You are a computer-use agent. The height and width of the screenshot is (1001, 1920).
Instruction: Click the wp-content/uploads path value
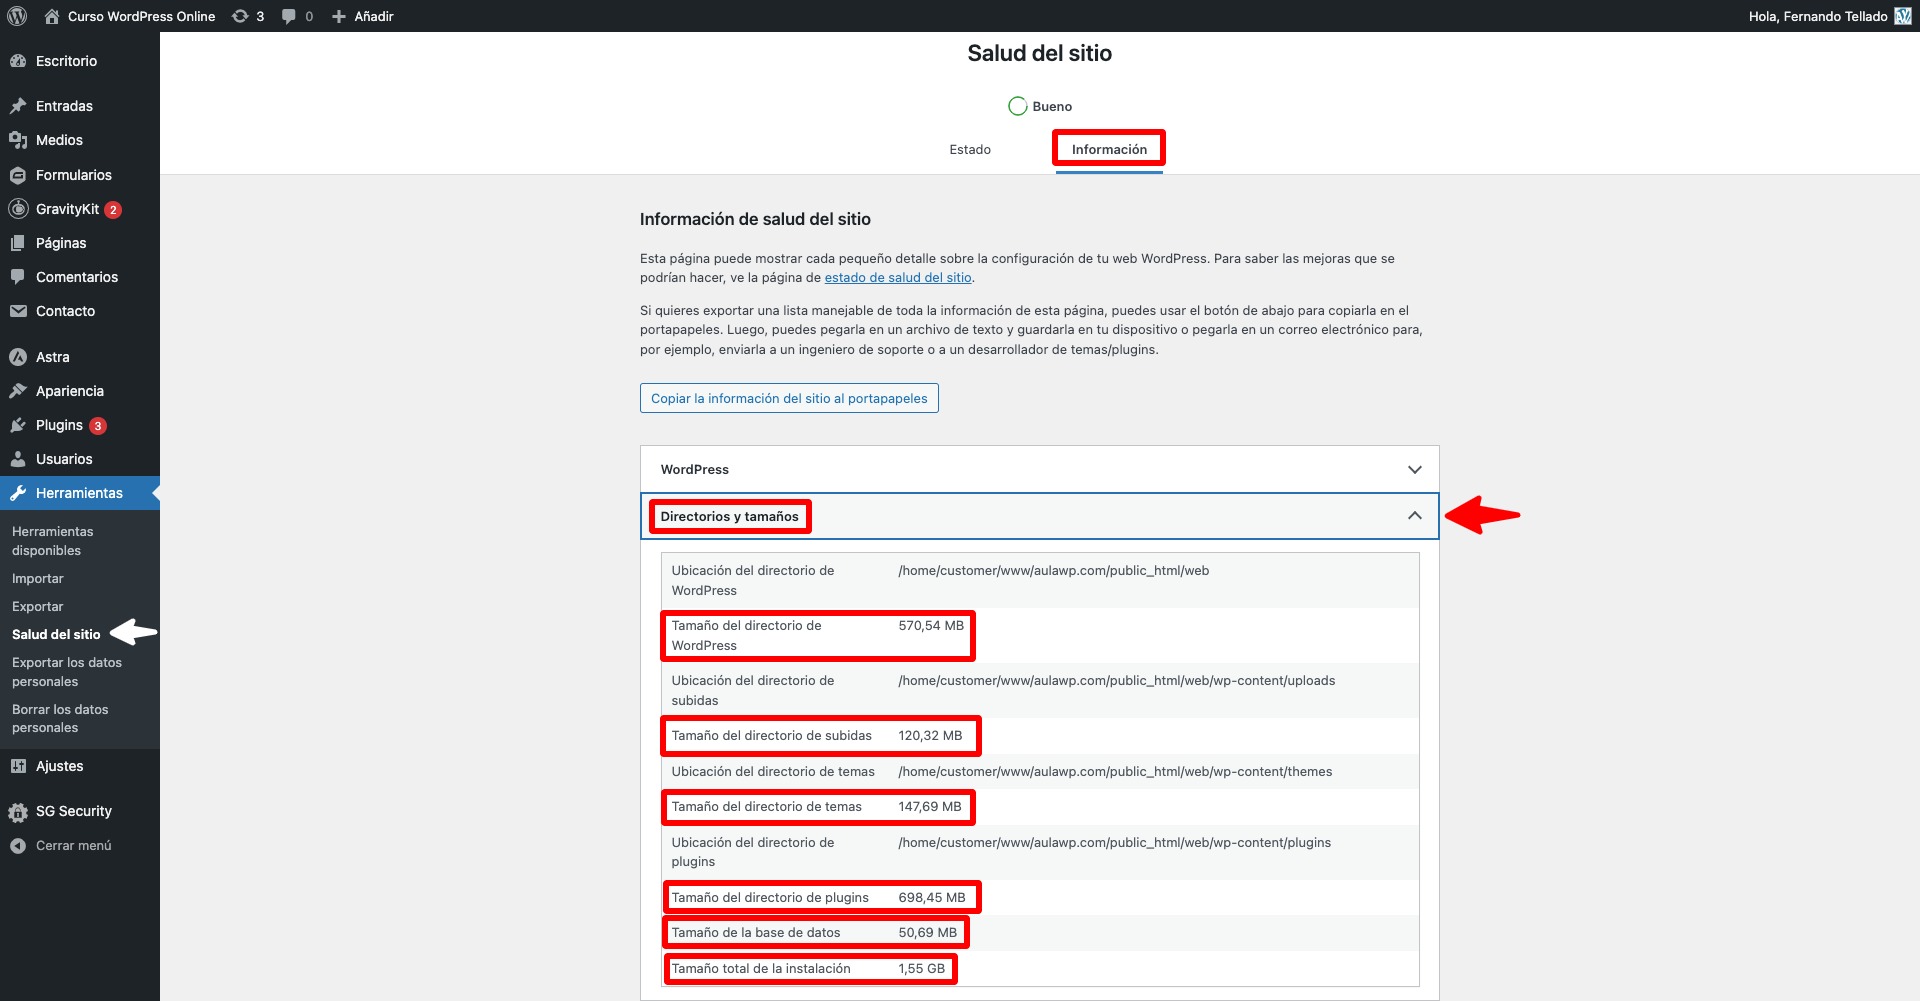click(x=1117, y=681)
